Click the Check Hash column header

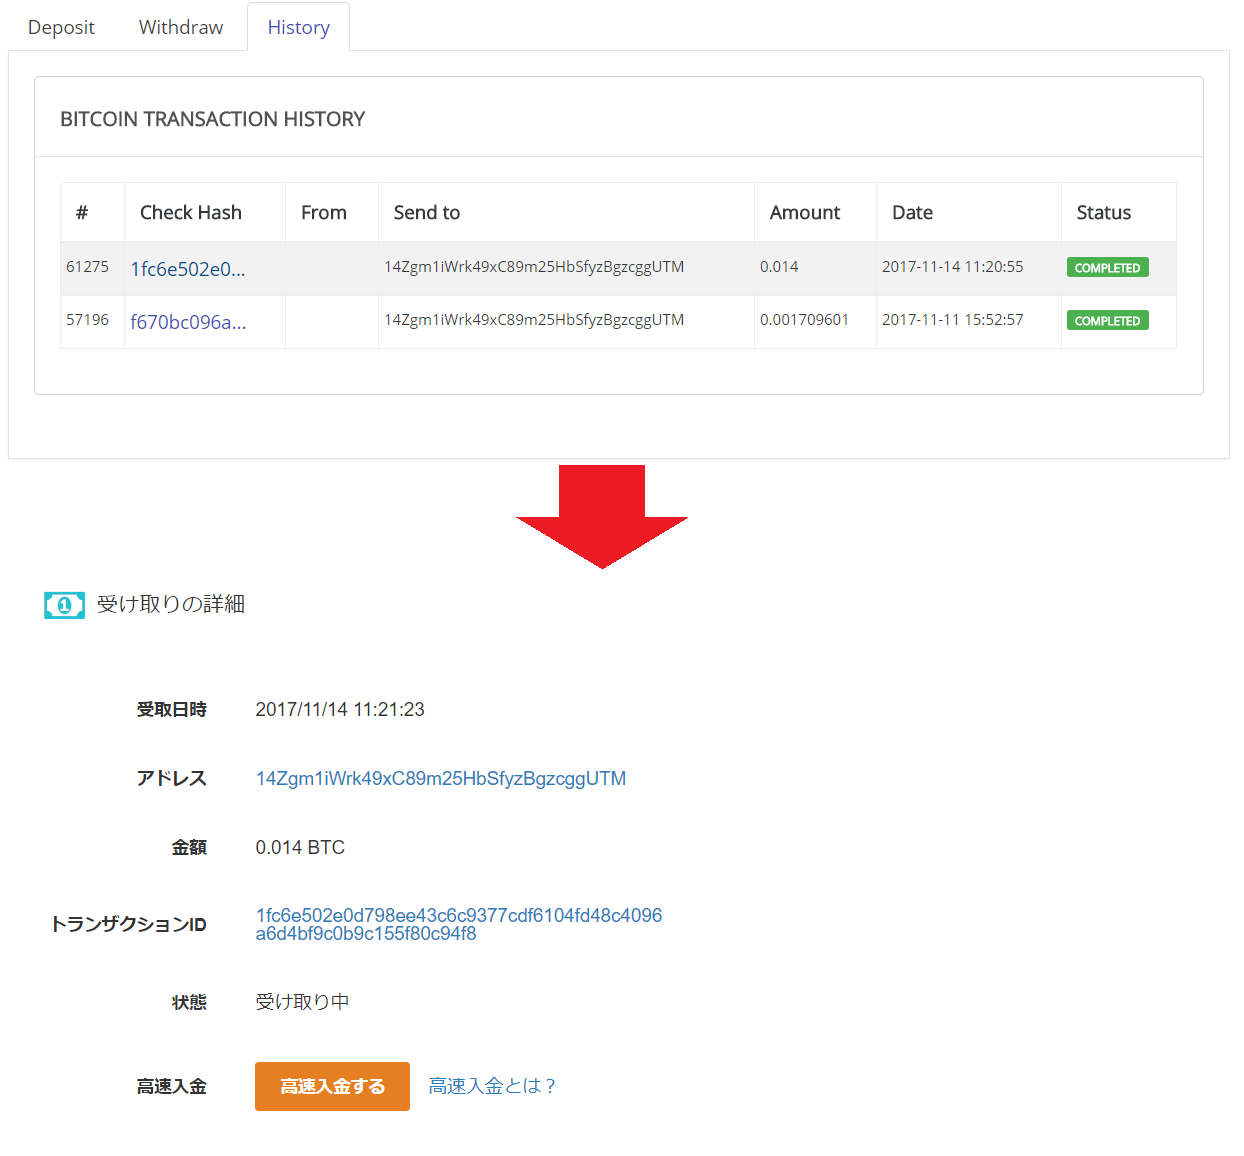click(191, 213)
